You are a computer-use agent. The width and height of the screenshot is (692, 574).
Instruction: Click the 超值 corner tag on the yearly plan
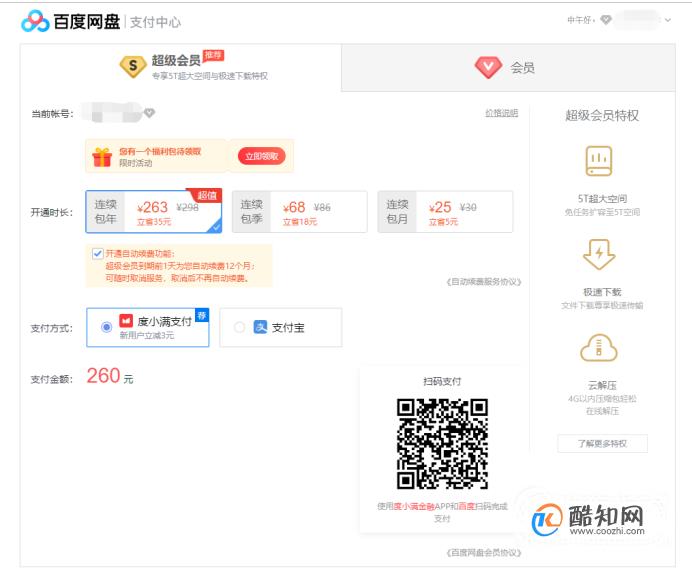206,195
